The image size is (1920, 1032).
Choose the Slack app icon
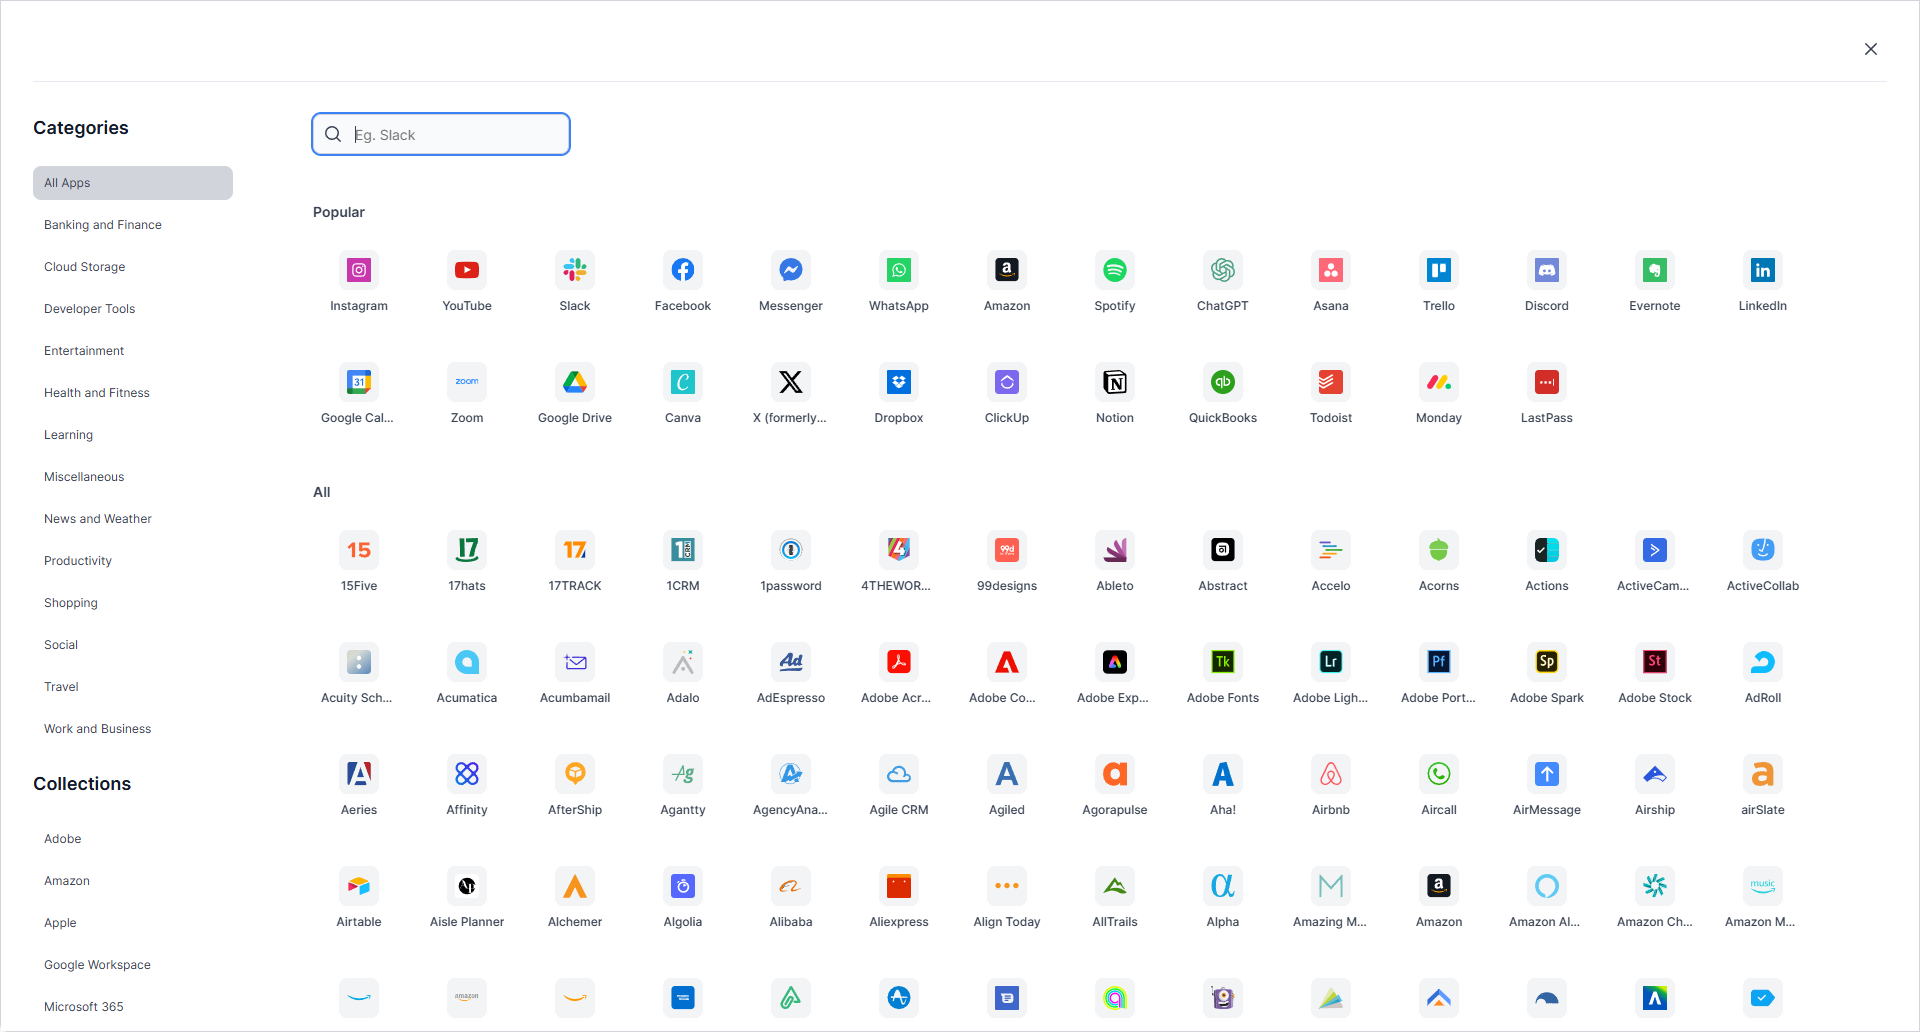[x=575, y=270]
